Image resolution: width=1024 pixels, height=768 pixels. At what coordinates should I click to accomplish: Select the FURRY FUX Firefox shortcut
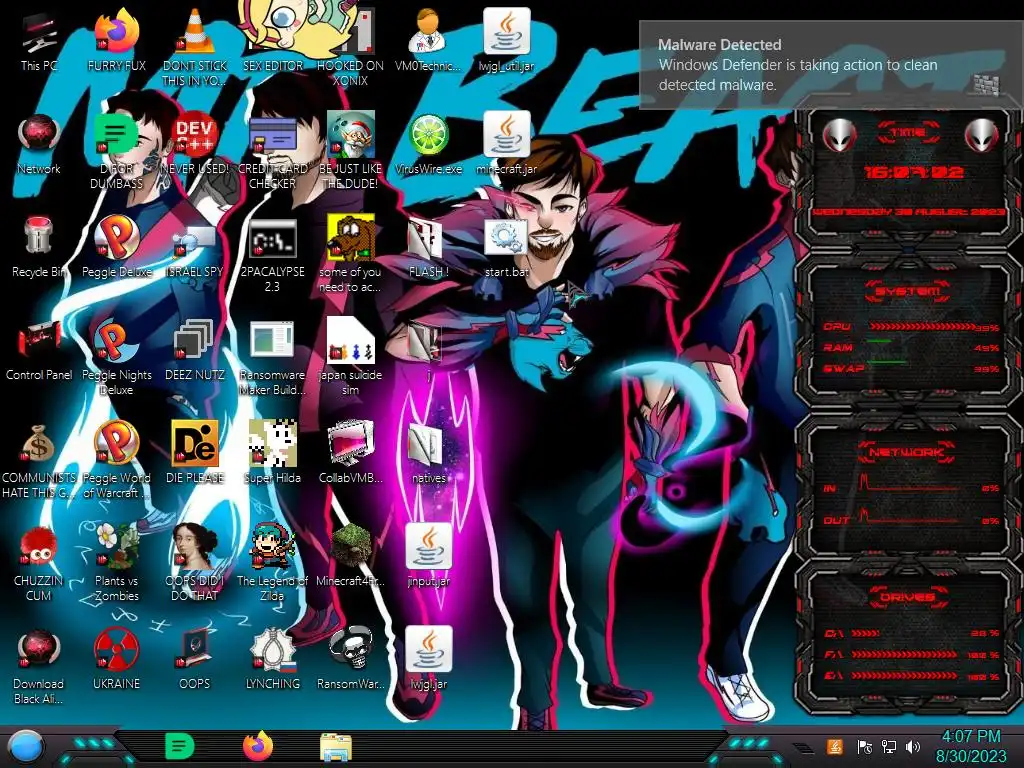click(x=116, y=41)
